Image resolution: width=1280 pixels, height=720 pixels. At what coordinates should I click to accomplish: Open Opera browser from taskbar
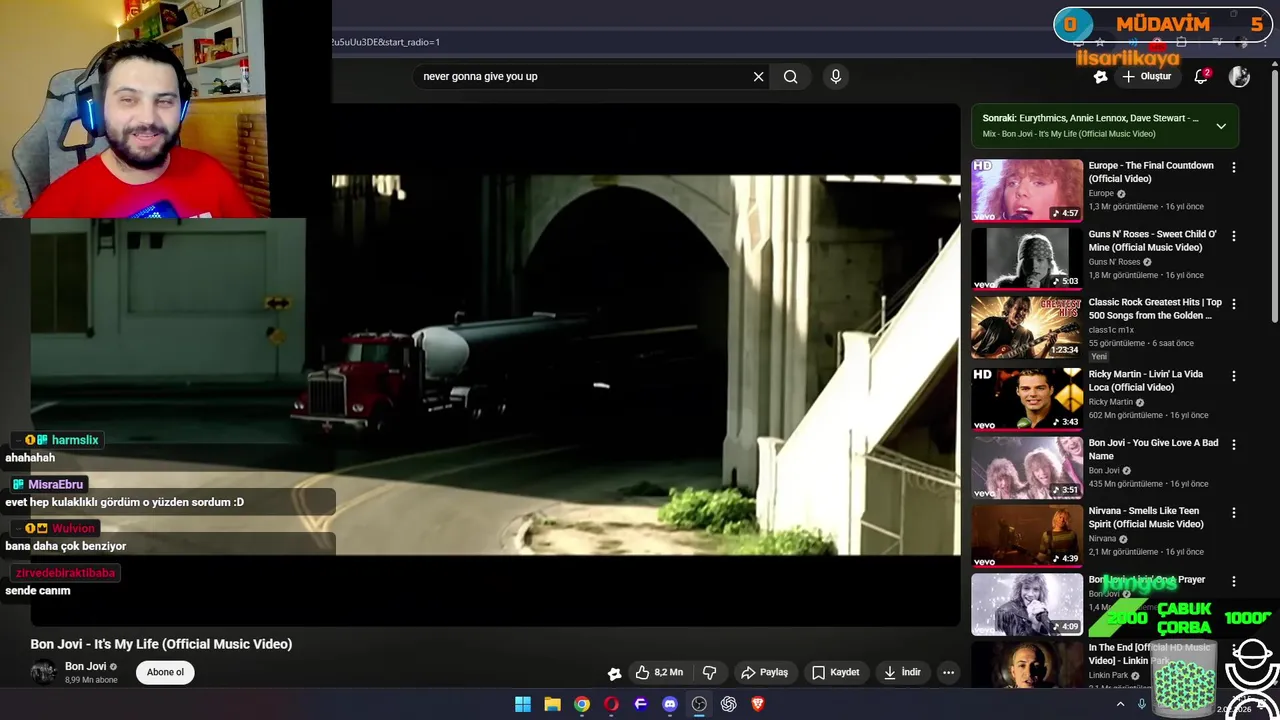(x=611, y=704)
